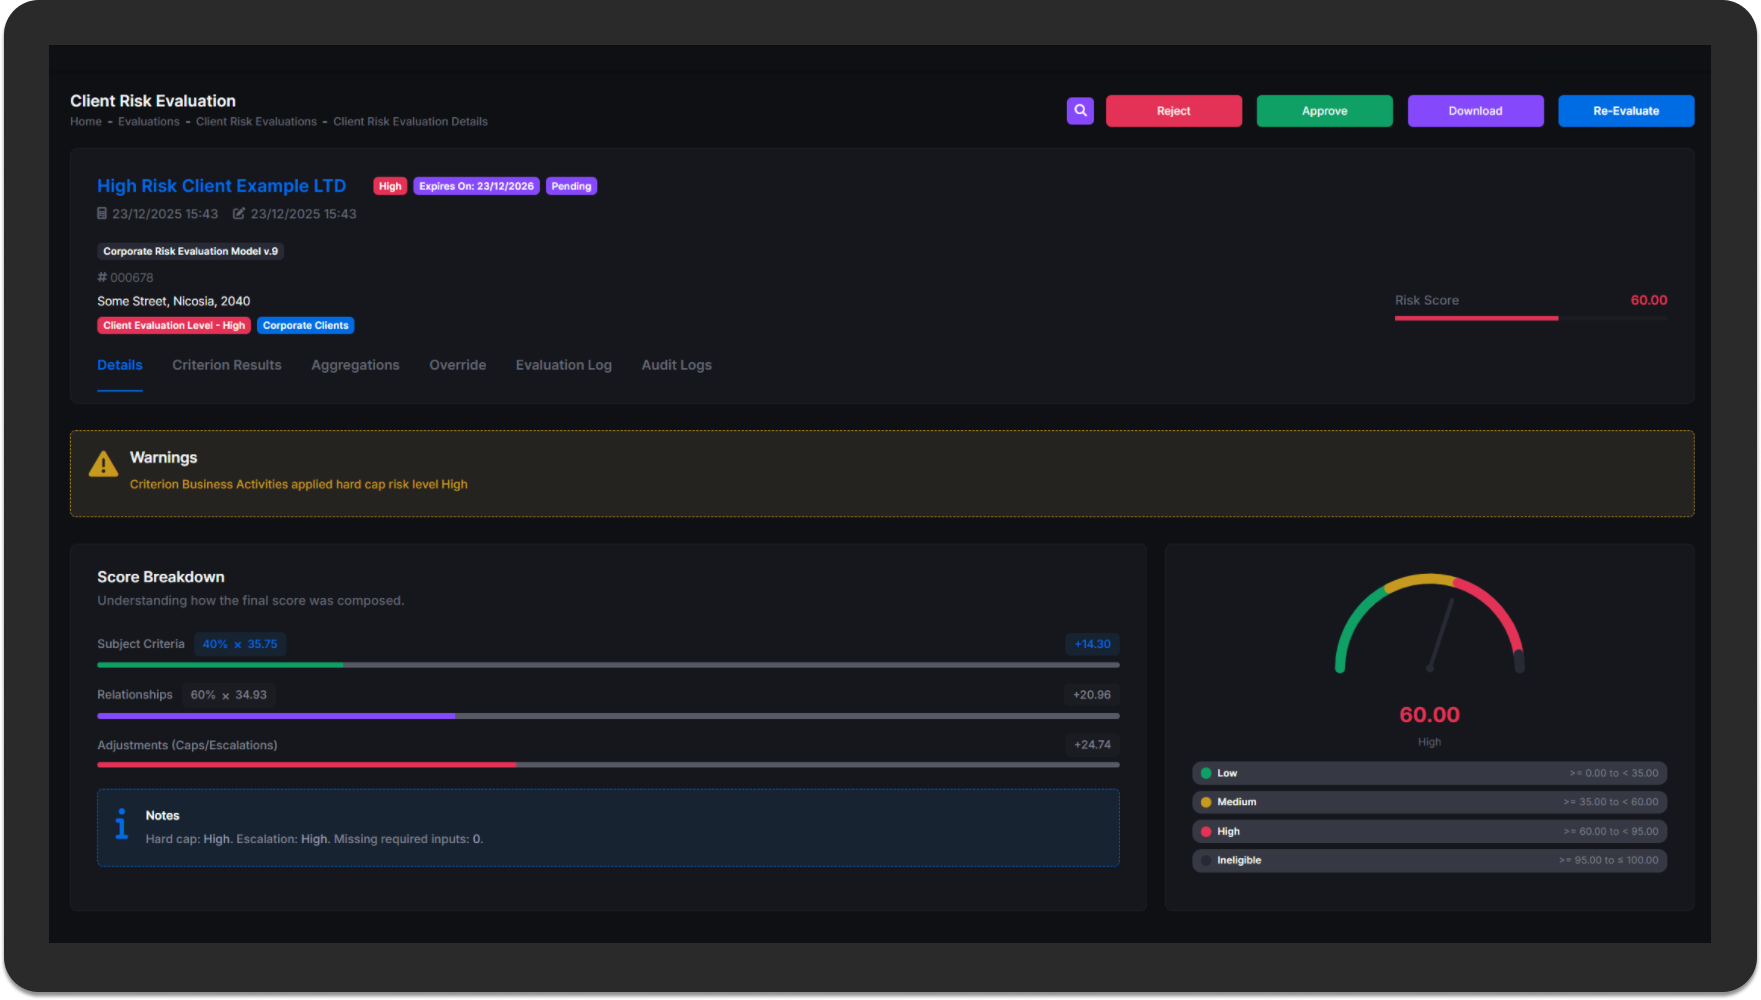The width and height of the screenshot is (1761, 1000).
Task: Click the risk gauge dial
Action: tap(1429, 625)
